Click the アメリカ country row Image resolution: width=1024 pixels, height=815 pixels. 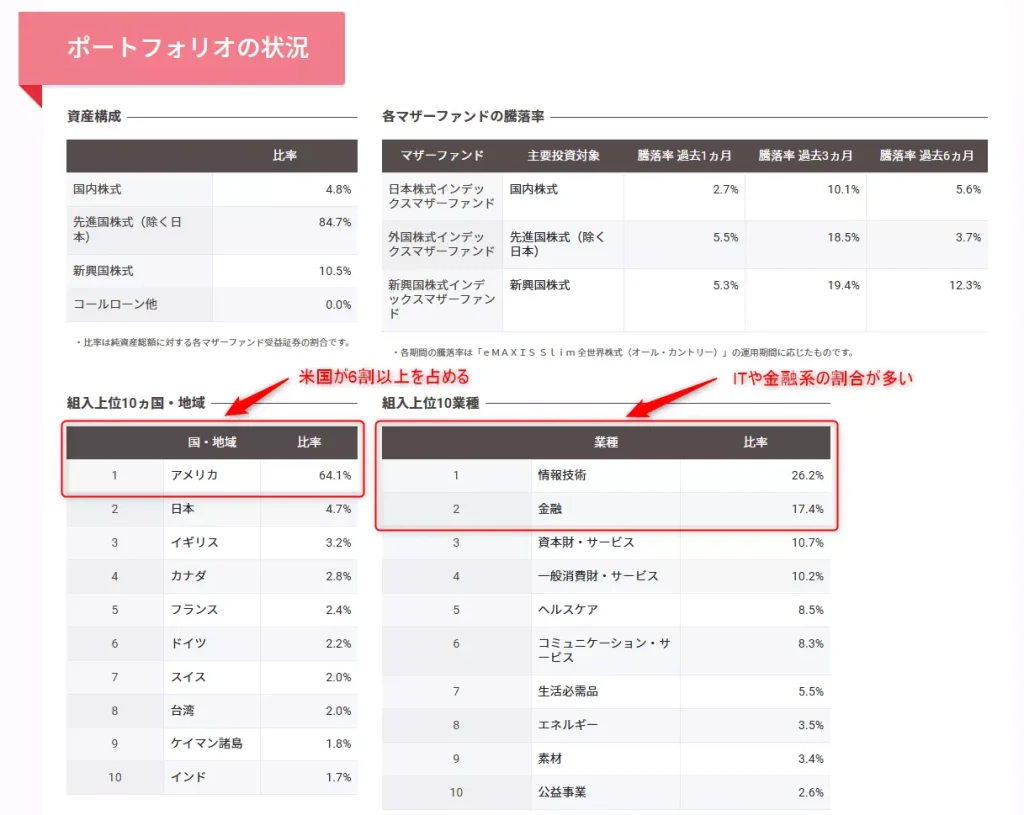(212, 475)
